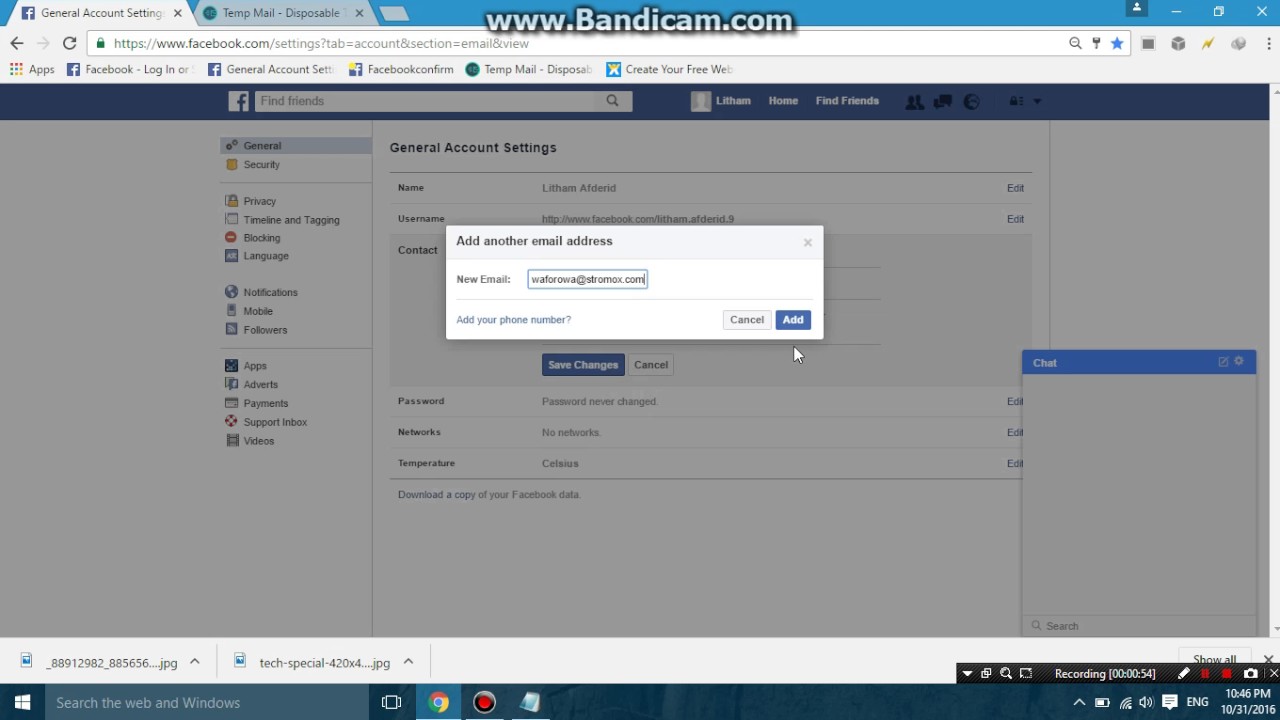The image size is (1280, 720).
Task: Click the Add your phone number link
Action: (514, 320)
